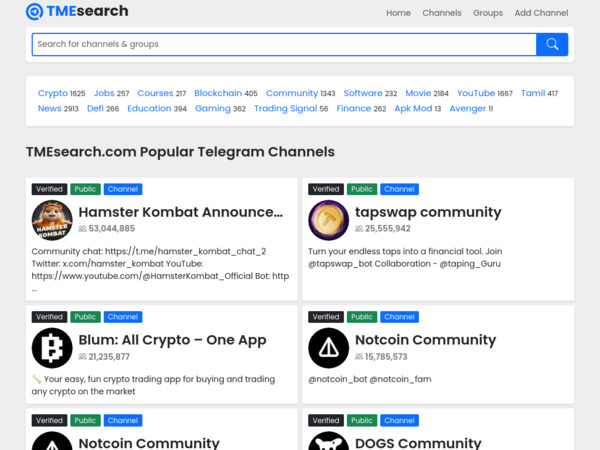Click the tapswap community coin avatar

click(x=328, y=220)
